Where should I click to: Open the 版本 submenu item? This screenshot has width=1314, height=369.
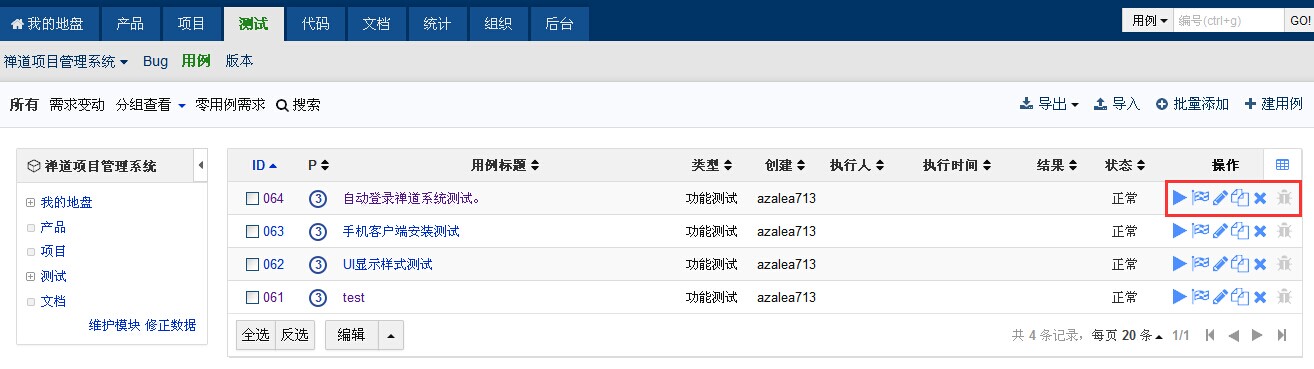pyautogui.click(x=239, y=61)
